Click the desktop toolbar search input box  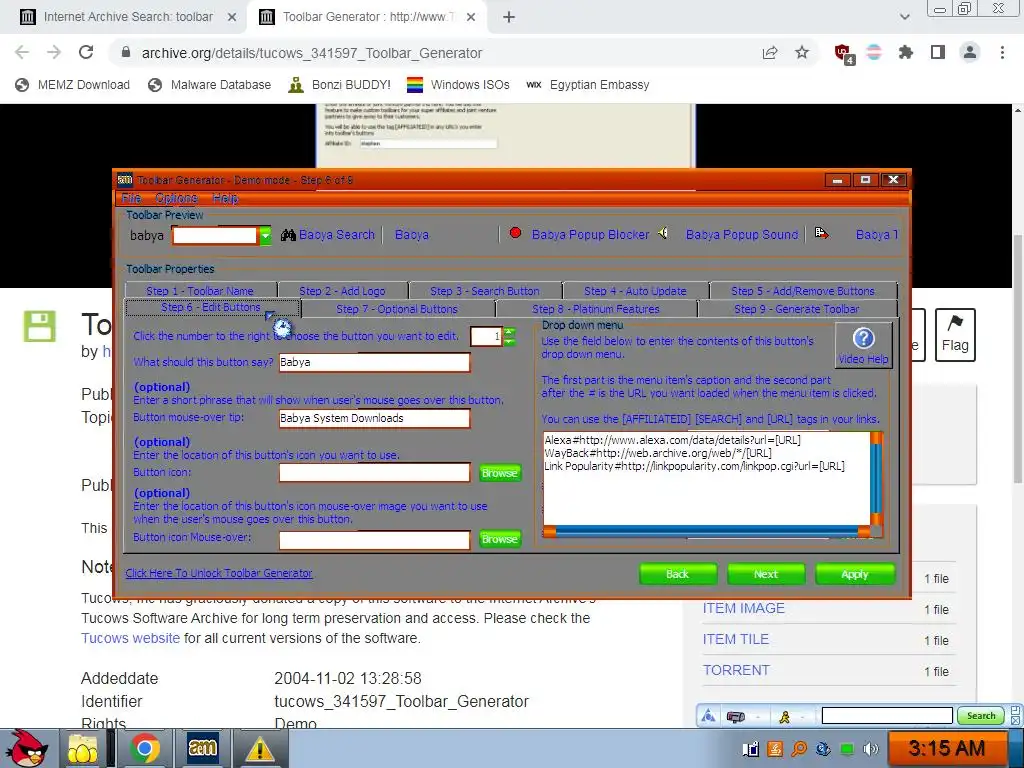(x=887, y=716)
